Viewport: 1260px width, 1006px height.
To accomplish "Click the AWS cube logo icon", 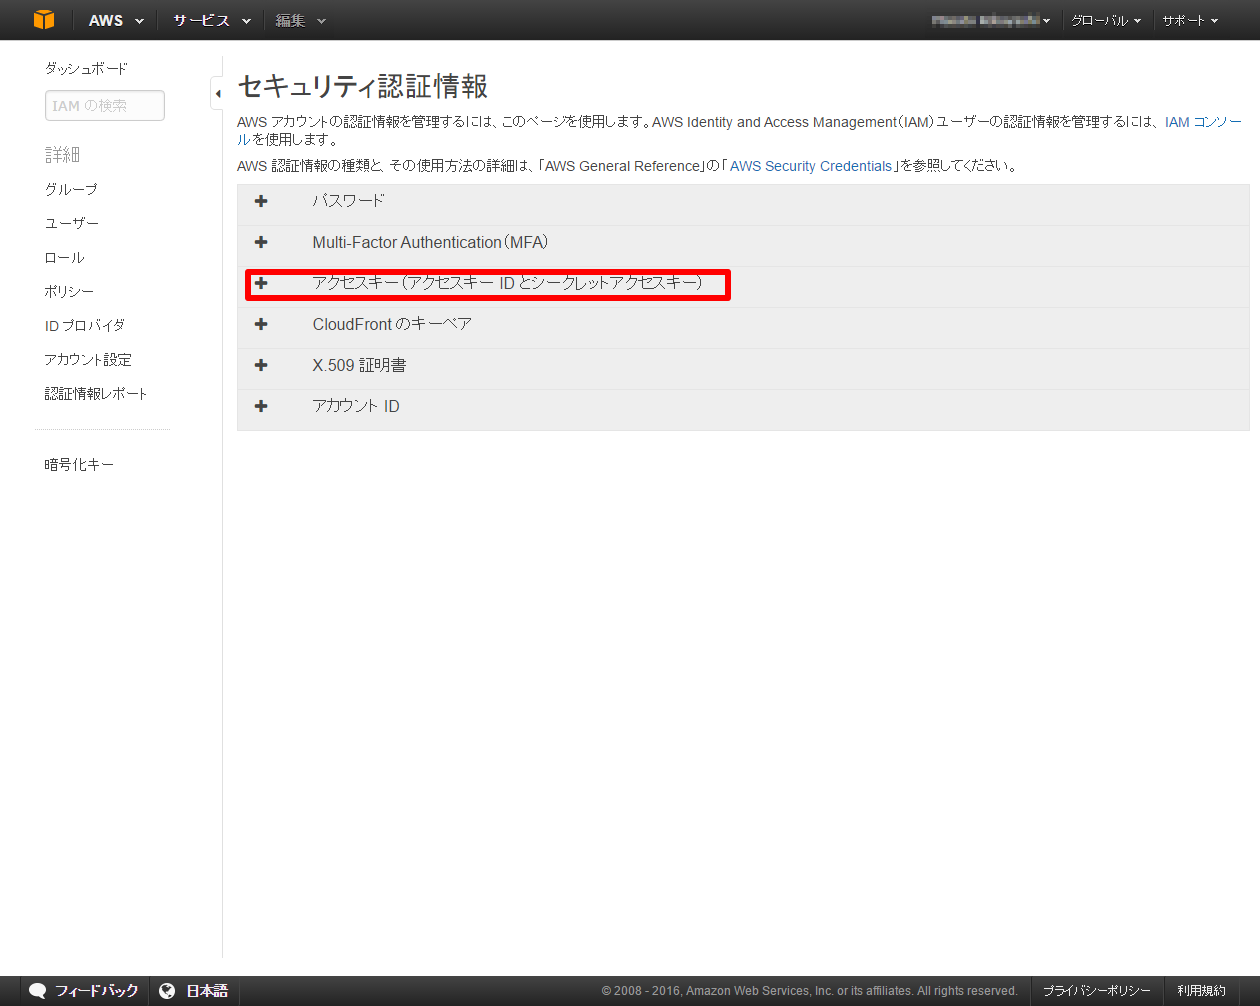I will tap(44, 20).
